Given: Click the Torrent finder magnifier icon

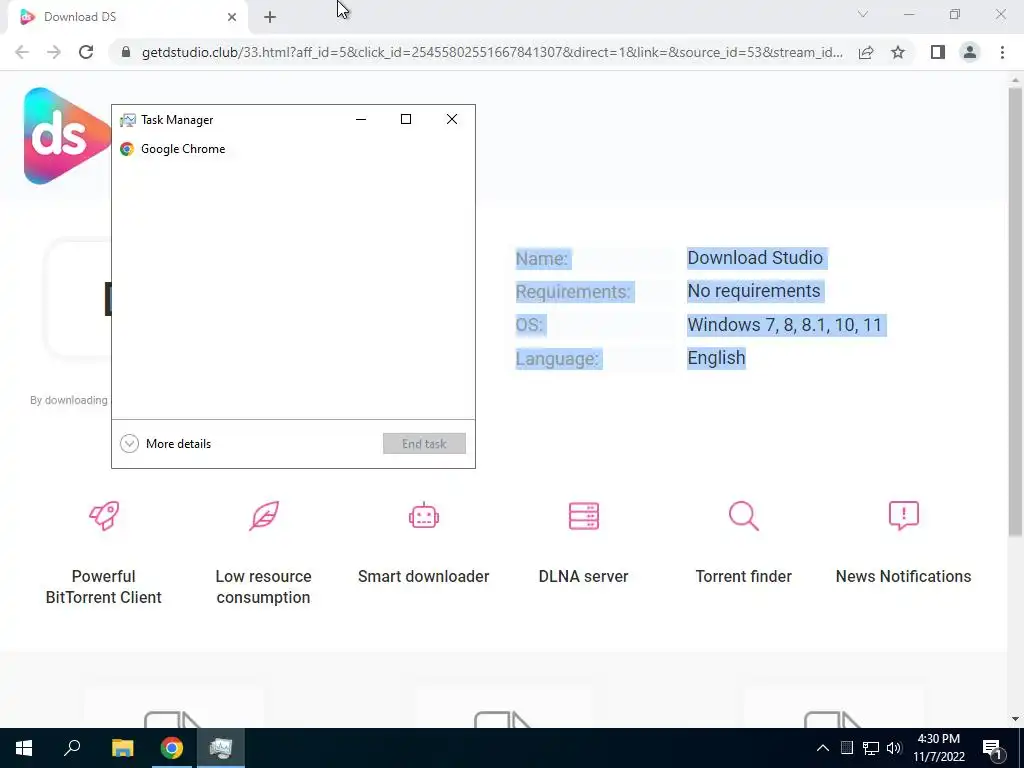Looking at the screenshot, I should (744, 516).
